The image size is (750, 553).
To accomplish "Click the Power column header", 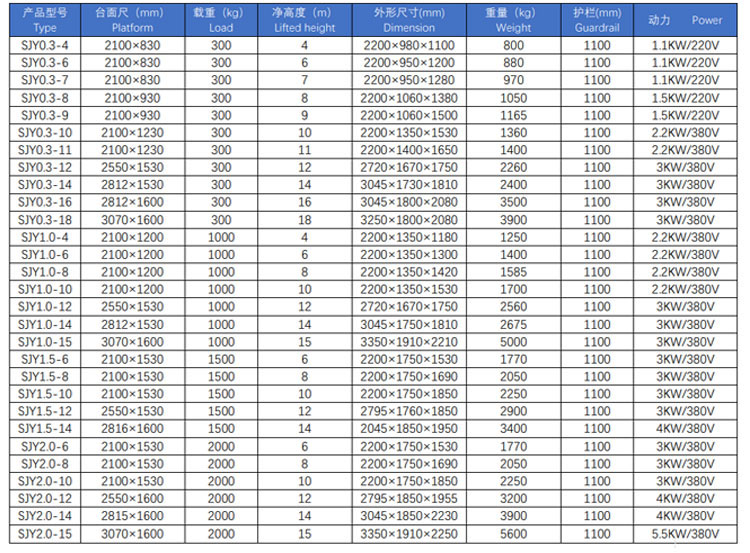I will pos(685,20).
